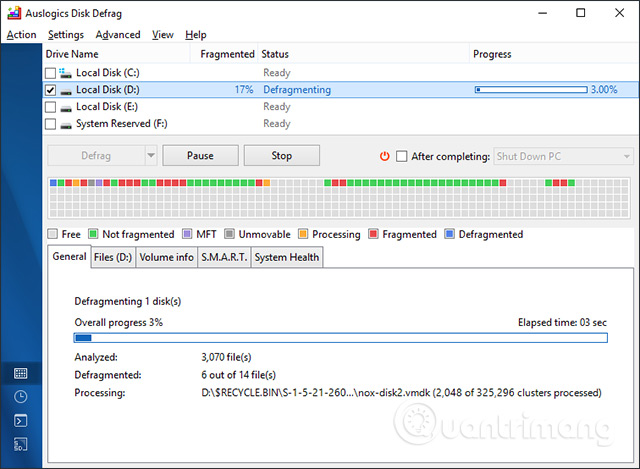The width and height of the screenshot is (640, 469).
Task: Open the Help menu
Action: (x=196, y=35)
